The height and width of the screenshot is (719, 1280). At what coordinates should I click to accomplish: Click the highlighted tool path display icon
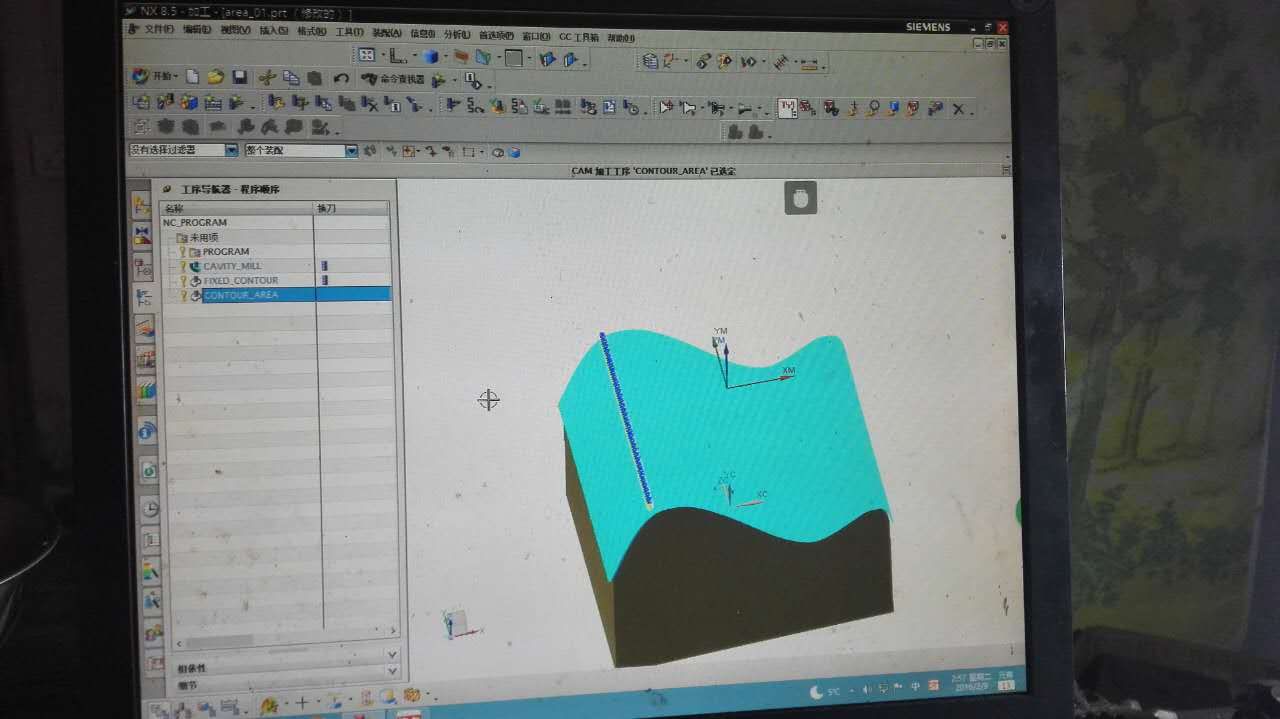pos(787,107)
